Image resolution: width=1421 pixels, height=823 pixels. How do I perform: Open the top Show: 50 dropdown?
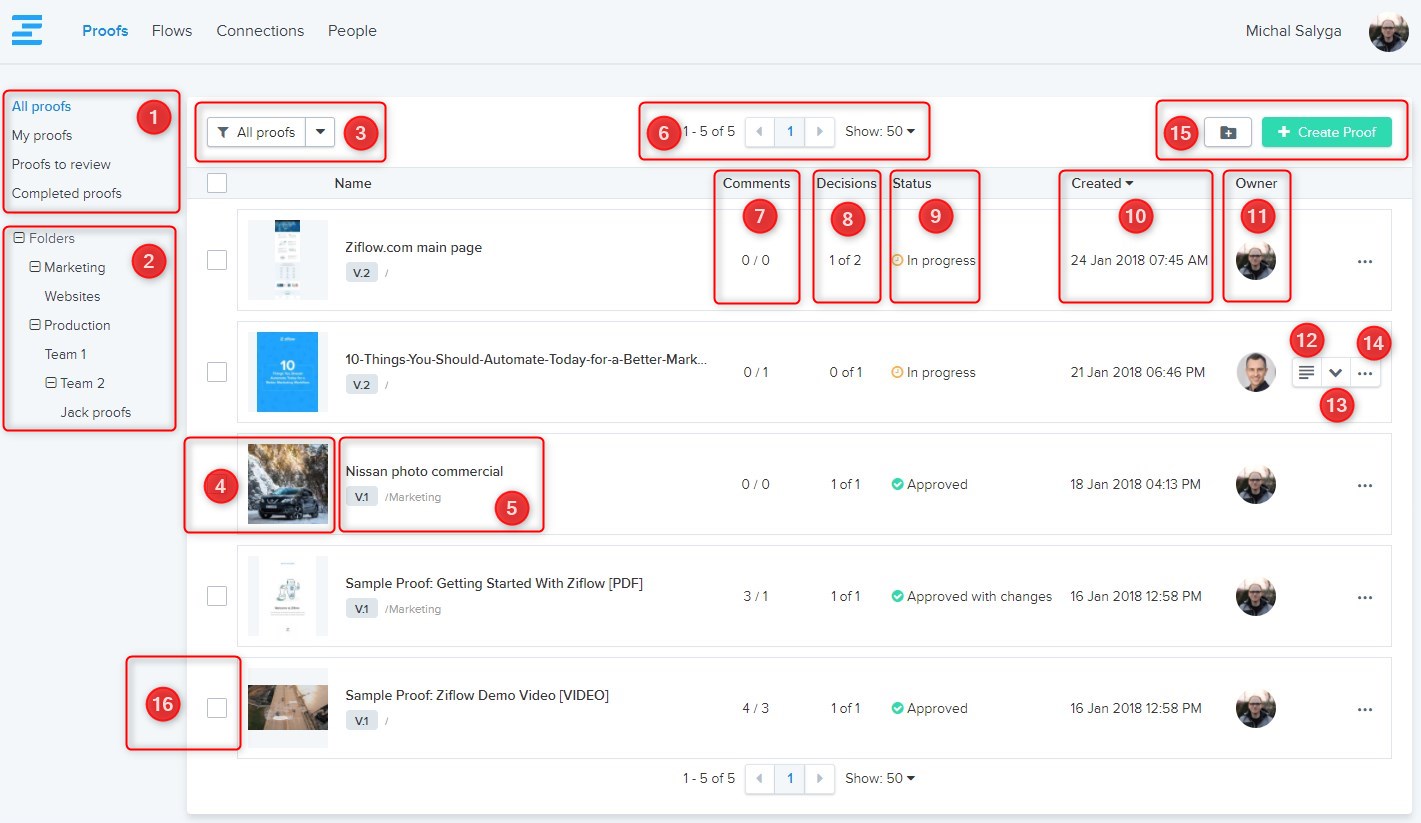coord(880,131)
